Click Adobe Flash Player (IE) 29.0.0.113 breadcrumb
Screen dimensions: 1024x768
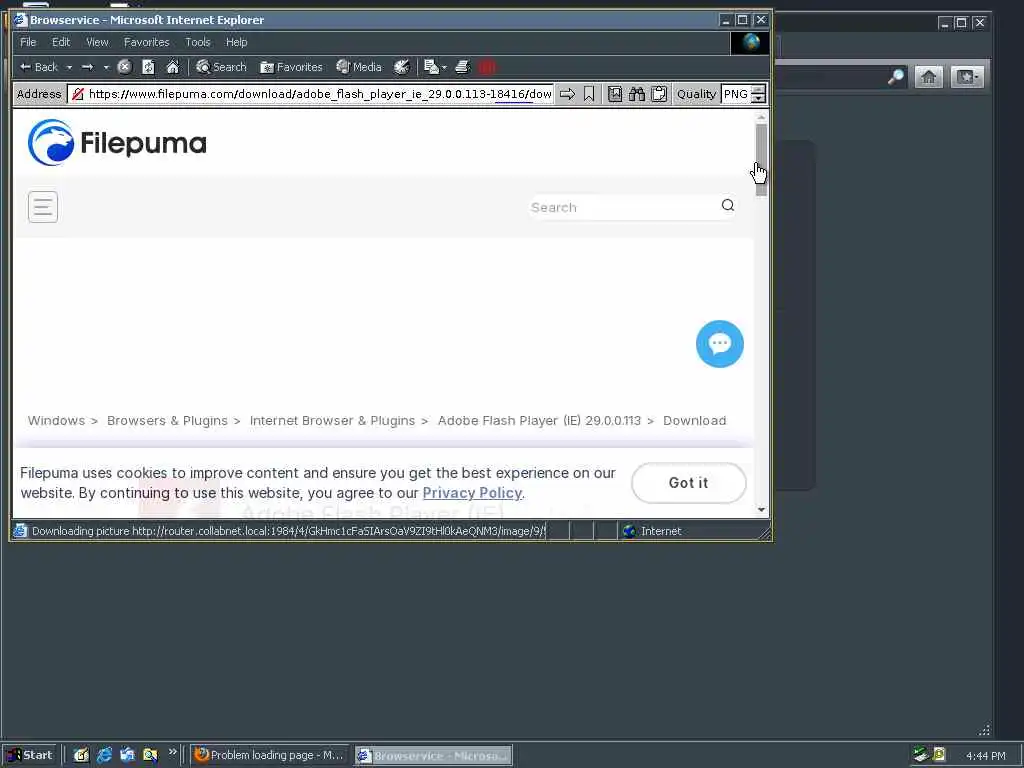click(539, 421)
